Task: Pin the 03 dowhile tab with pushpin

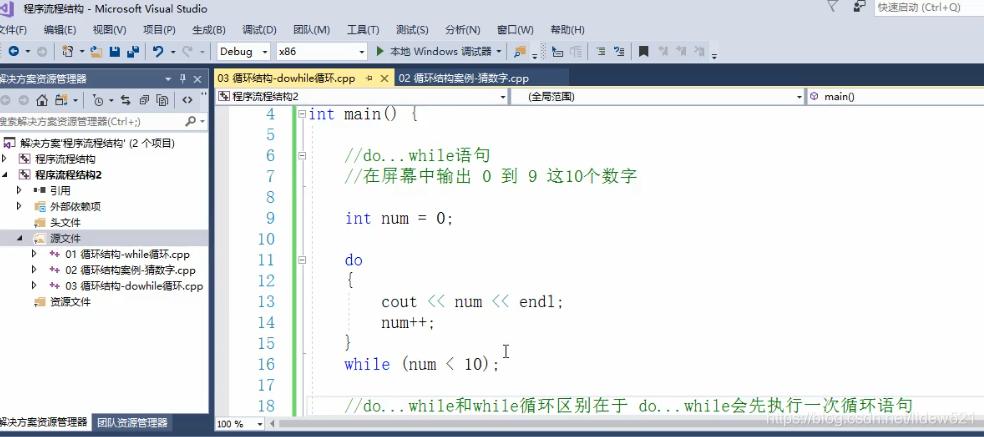Action: pos(370,78)
